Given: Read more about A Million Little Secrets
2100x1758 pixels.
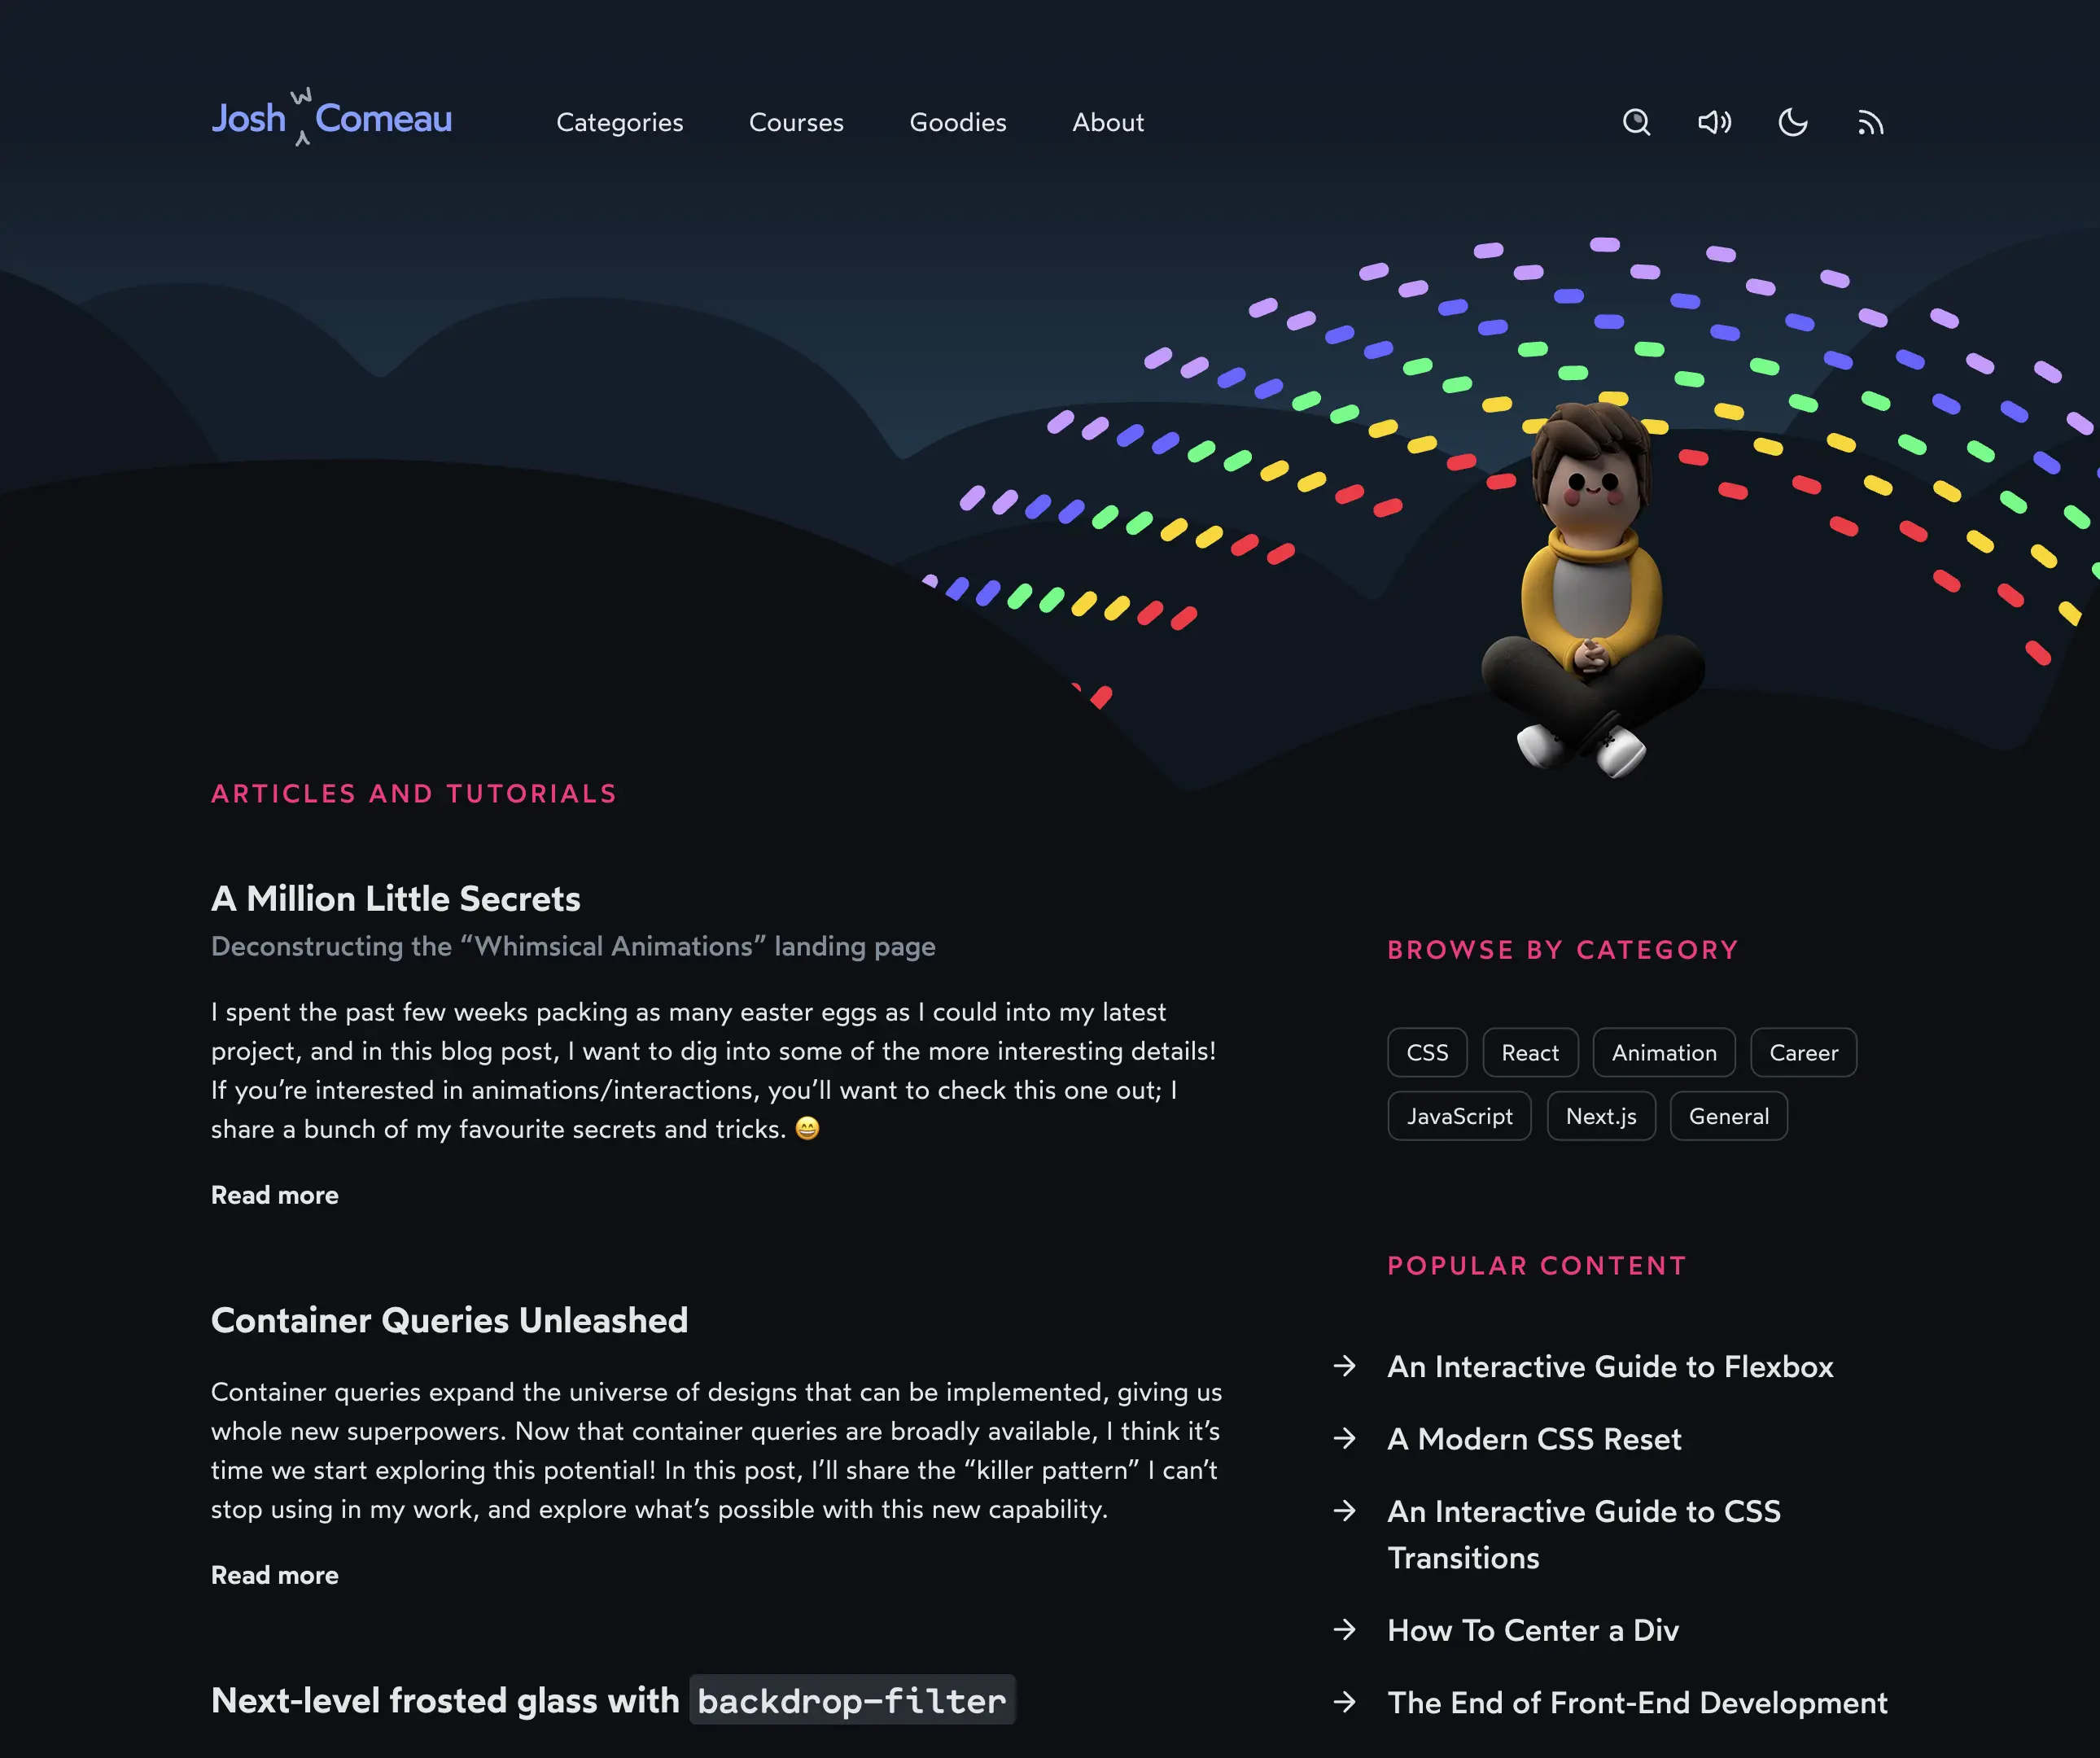Looking at the screenshot, I should (273, 1195).
